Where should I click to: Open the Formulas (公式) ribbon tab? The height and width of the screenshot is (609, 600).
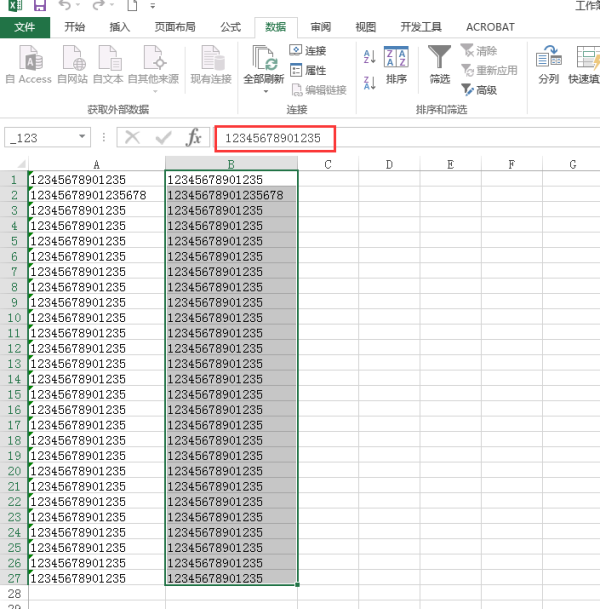[x=230, y=27]
